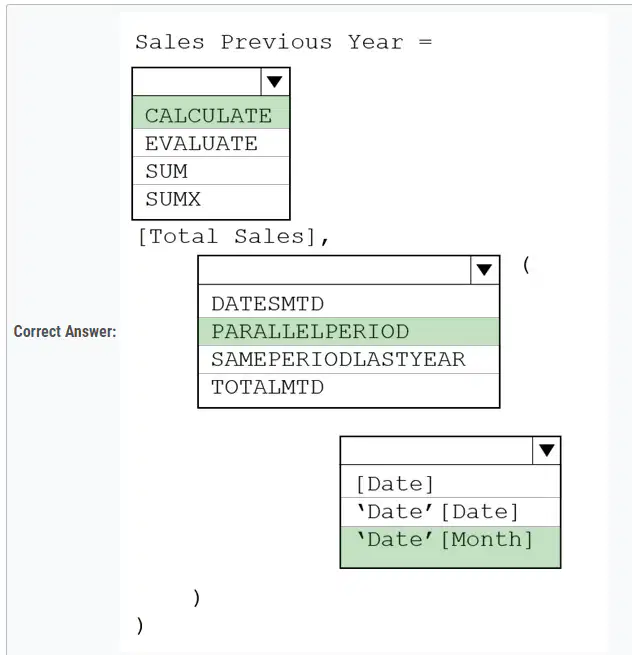Click the empty third dropdown field
Image resolution: width=632 pixels, height=655 pixels.
pyautogui.click(x=437, y=450)
